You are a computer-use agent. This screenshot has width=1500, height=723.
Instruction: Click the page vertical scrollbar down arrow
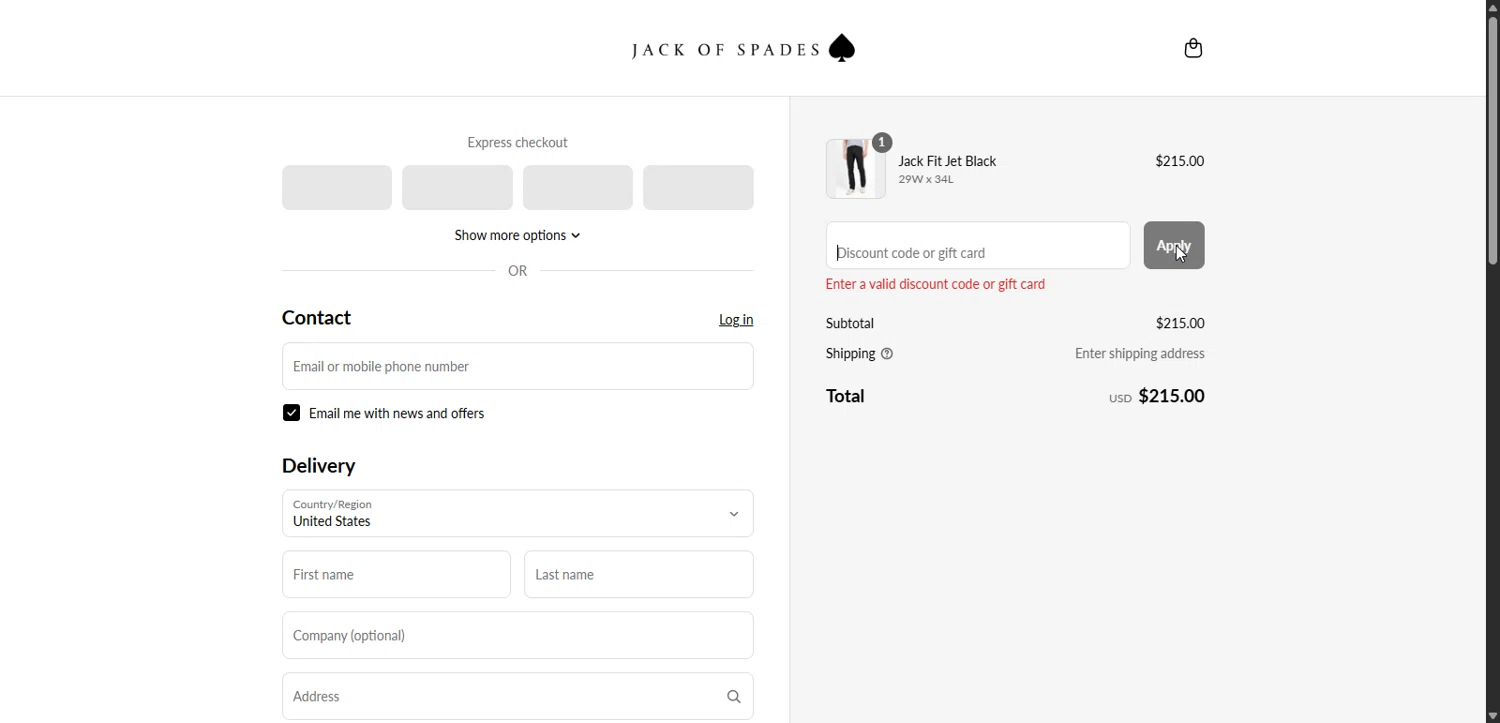[1492, 716]
